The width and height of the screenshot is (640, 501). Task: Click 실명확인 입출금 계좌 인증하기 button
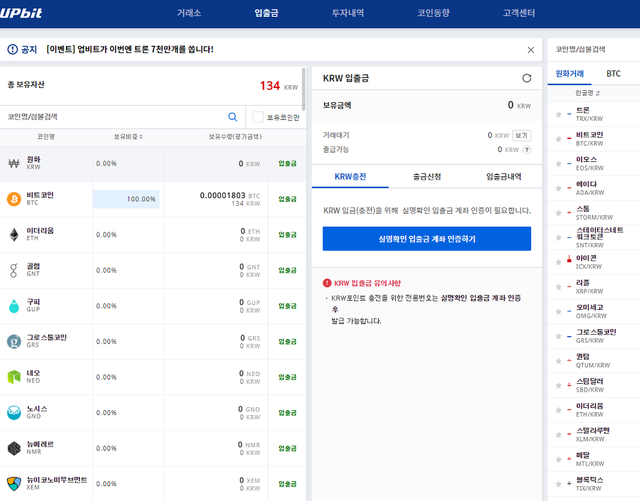[x=427, y=239]
